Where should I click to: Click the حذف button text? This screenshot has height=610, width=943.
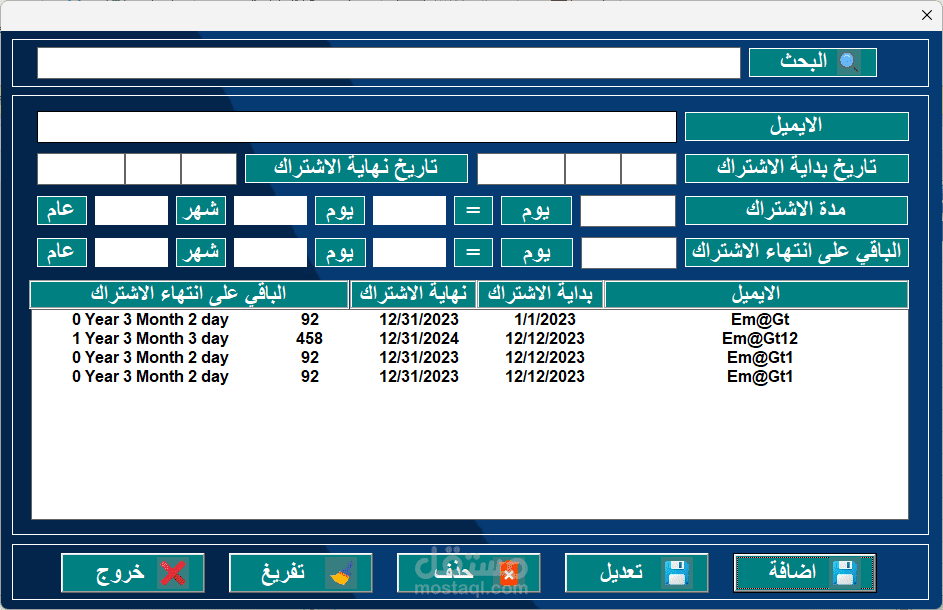click(453, 571)
